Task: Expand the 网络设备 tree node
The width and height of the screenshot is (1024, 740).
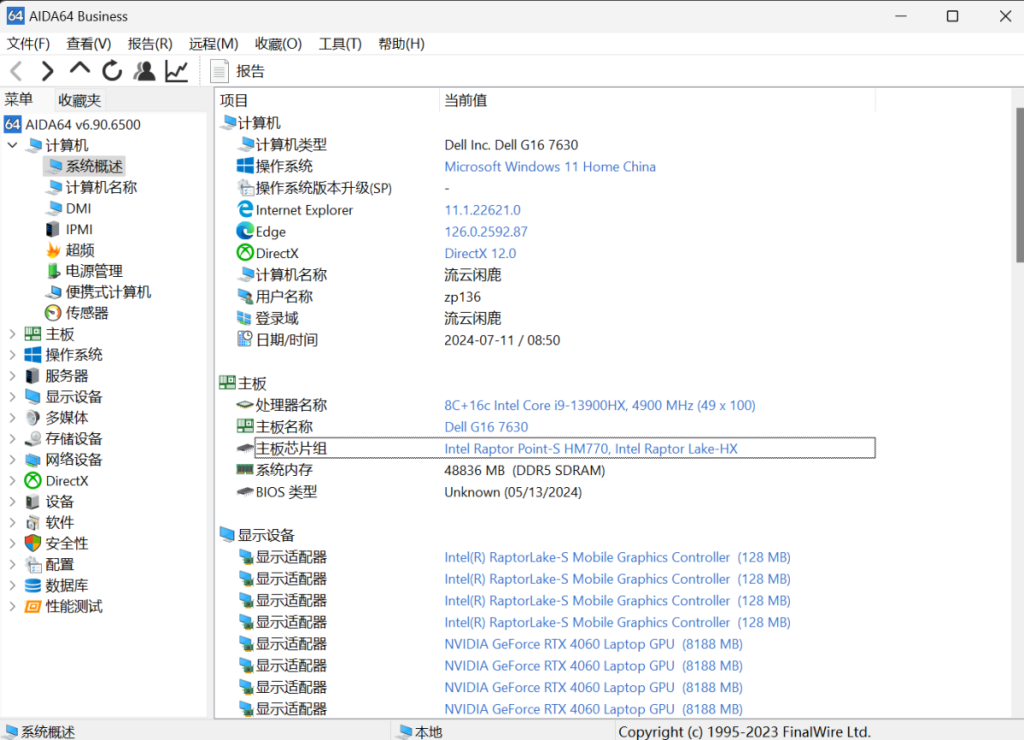Action: point(12,459)
